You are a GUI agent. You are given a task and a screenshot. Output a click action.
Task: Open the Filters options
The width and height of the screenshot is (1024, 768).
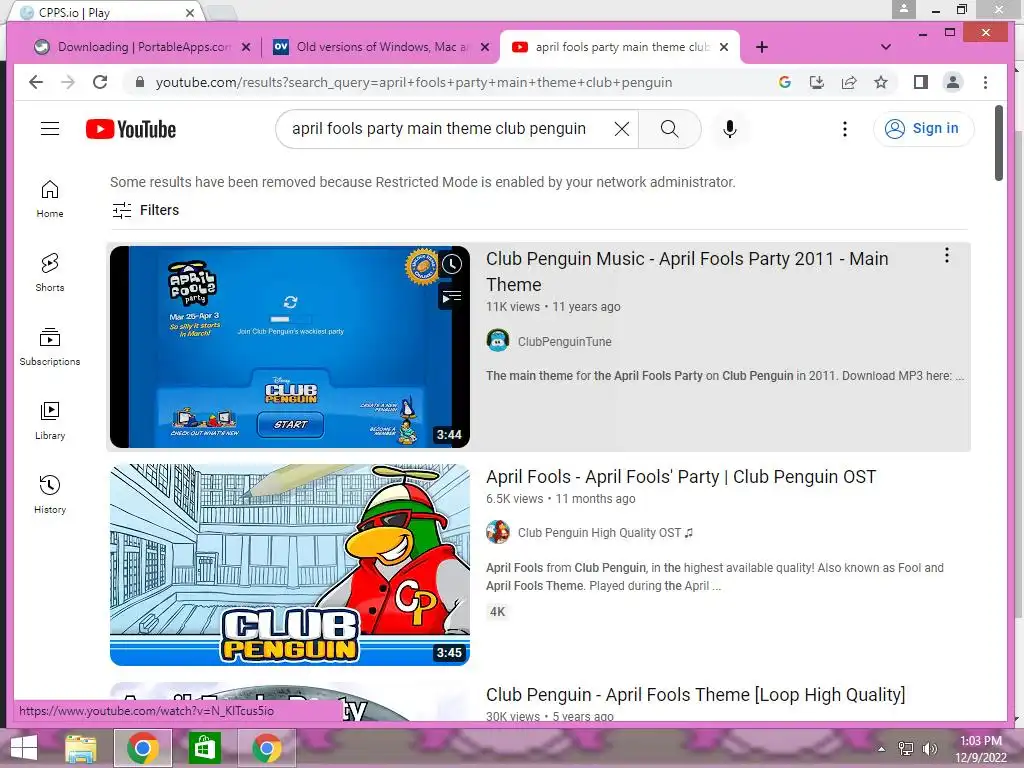click(x=146, y=210)
